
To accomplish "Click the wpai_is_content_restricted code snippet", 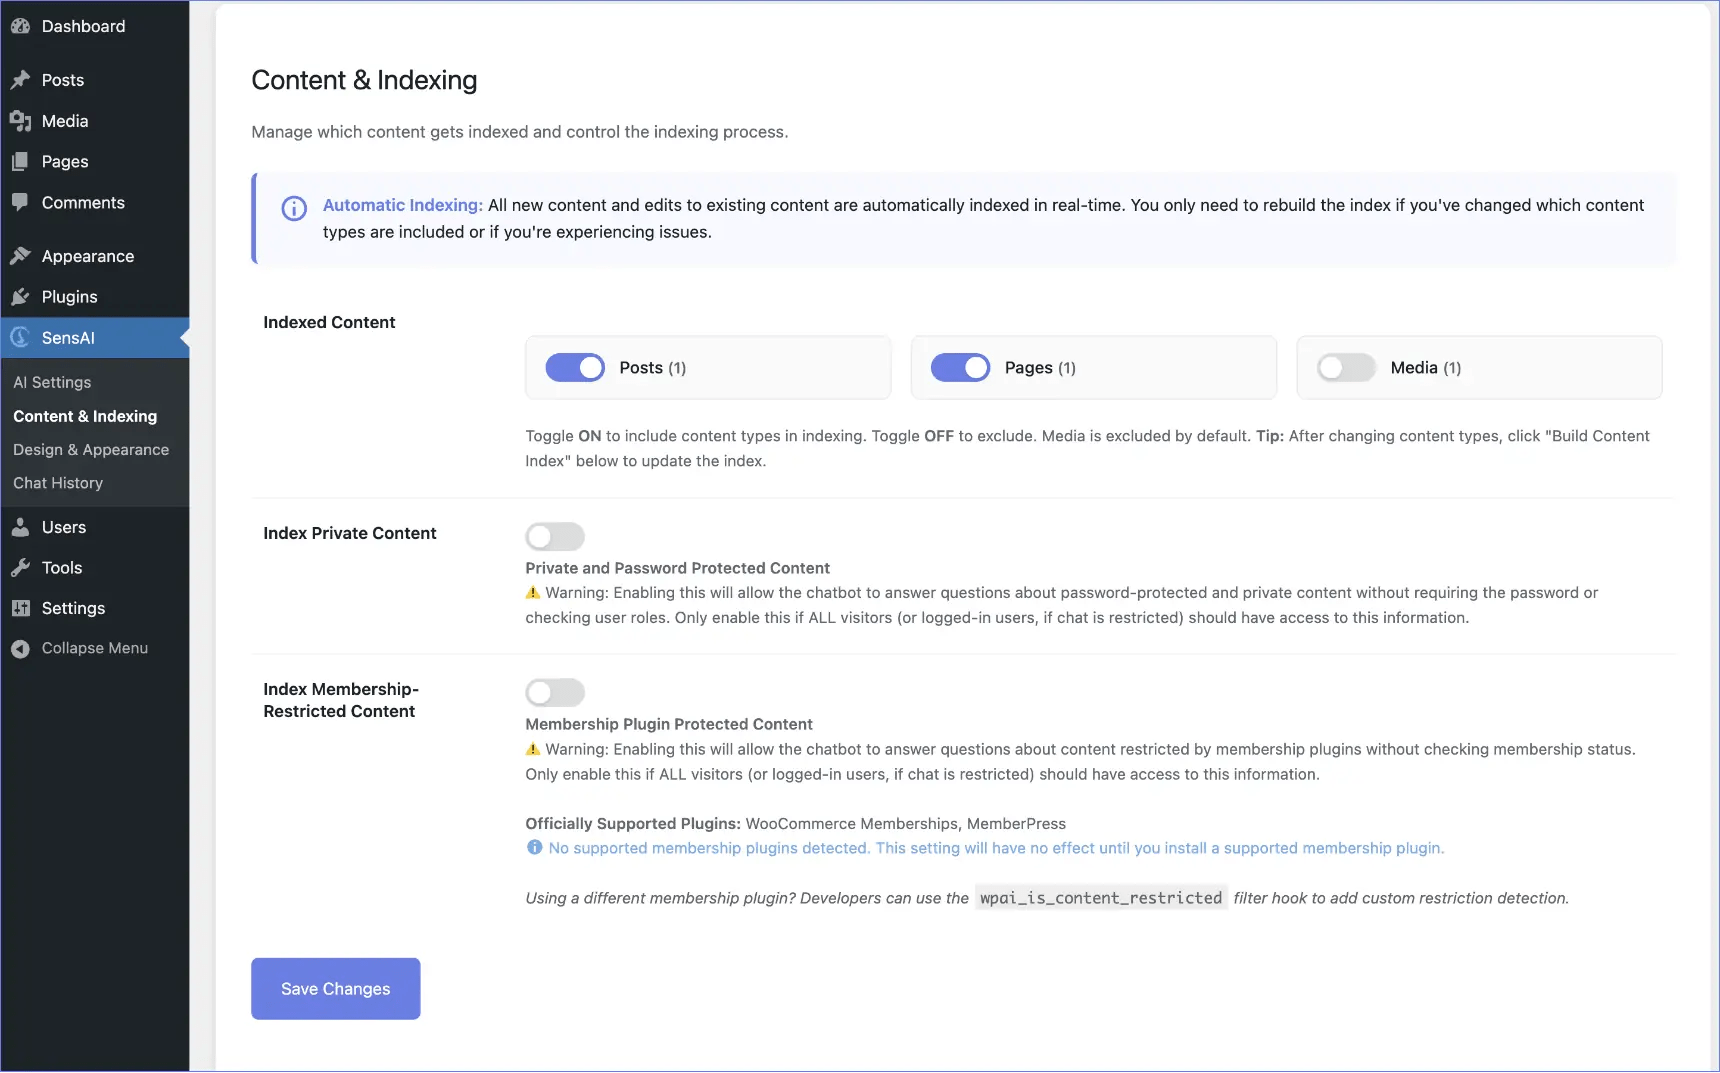I will coord(1100,898).
